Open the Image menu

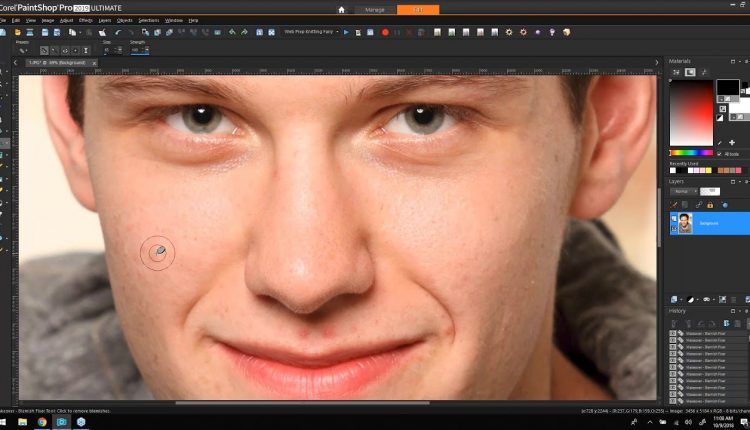point(48,21)
